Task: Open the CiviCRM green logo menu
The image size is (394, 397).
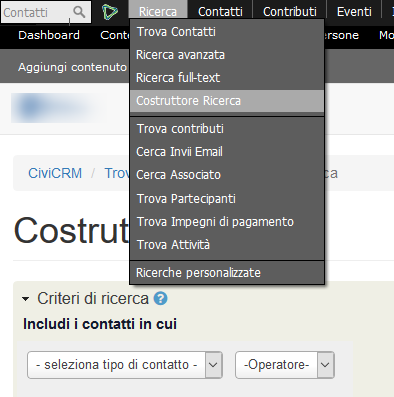Action: [110, 12]
